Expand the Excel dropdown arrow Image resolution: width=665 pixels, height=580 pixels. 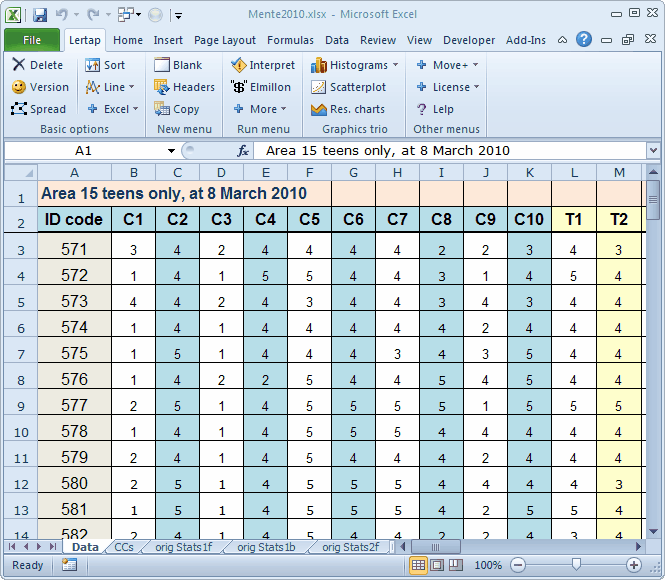[135, 109]
